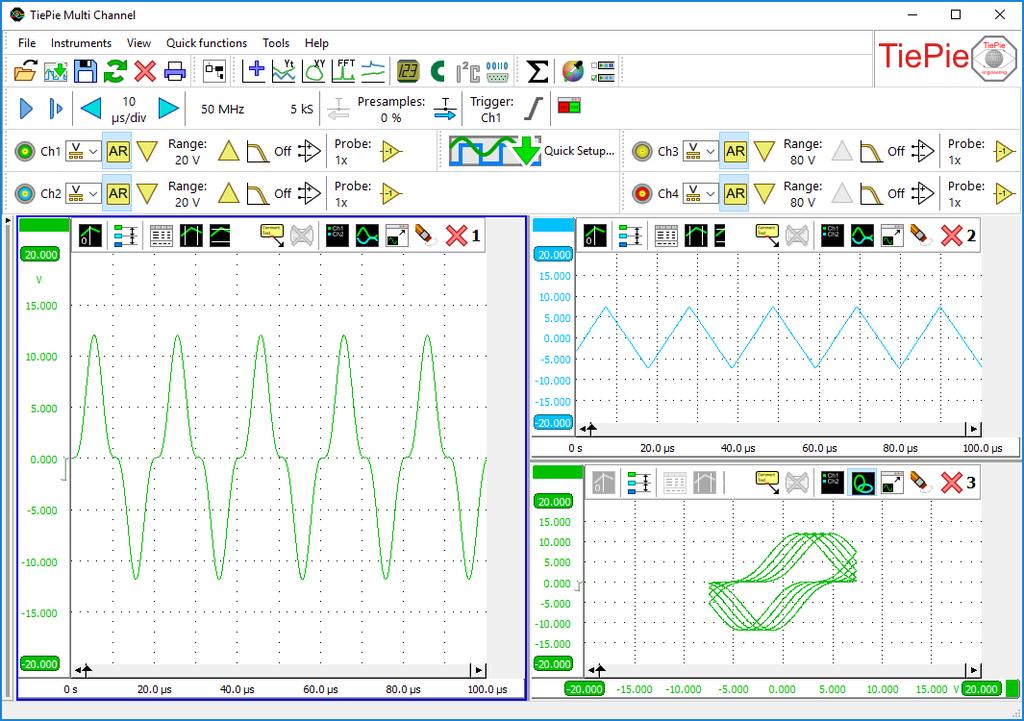Toggle Ch1 auto ranging AR button
The width and height of the screenshot is (1024, 721).
(118, 152)
